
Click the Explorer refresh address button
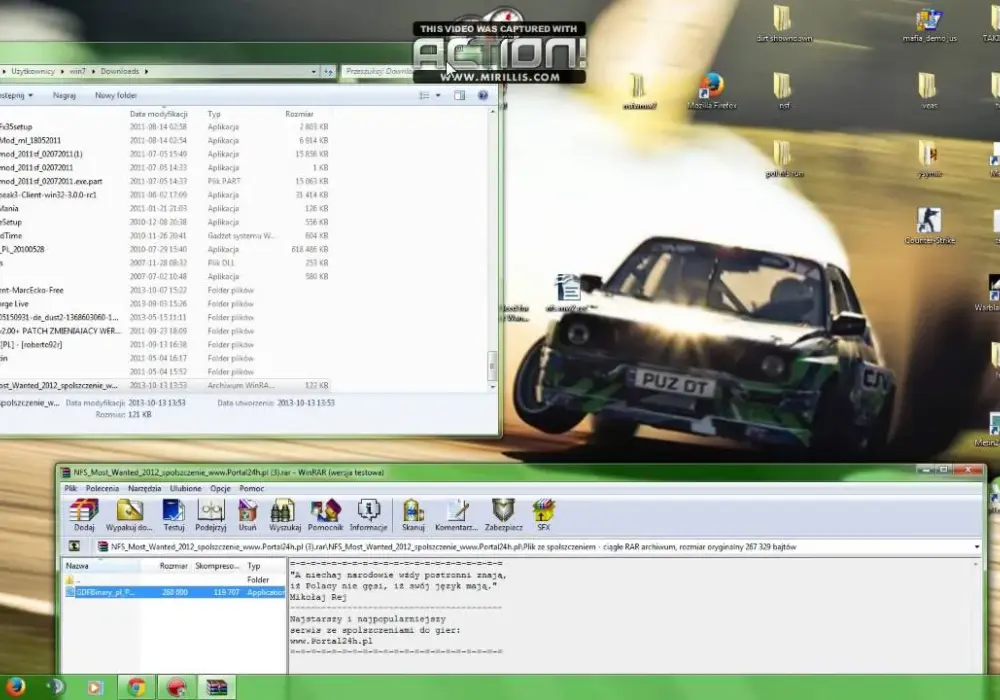[328, 71]
